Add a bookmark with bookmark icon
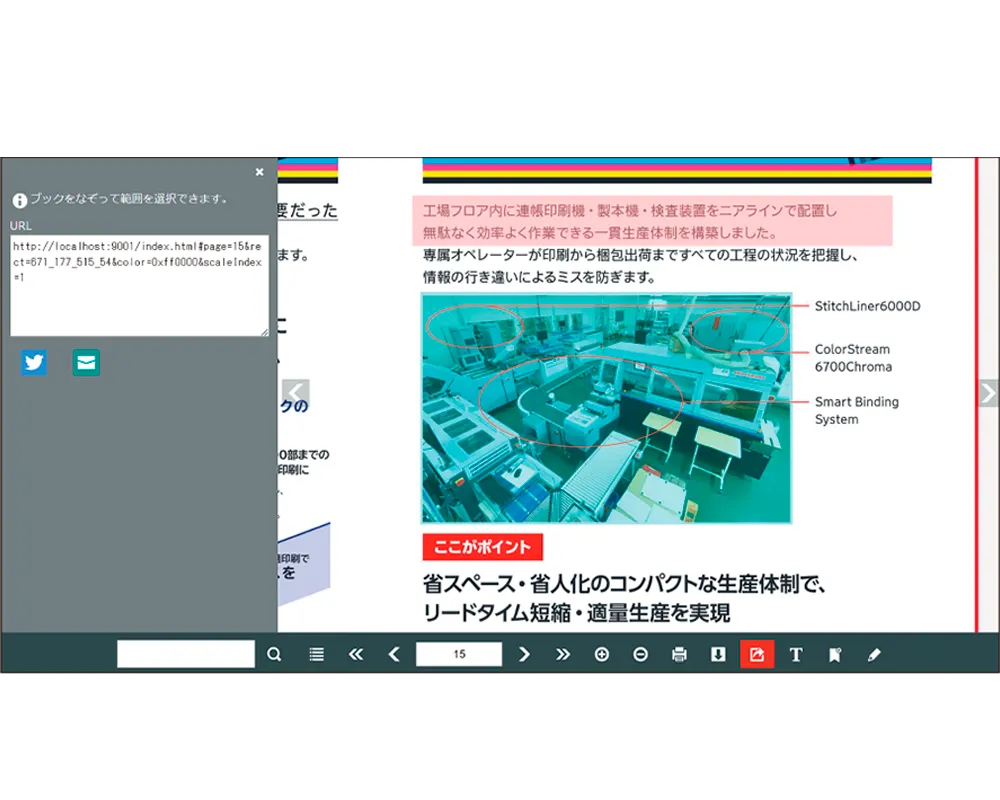 coord(835,655)
